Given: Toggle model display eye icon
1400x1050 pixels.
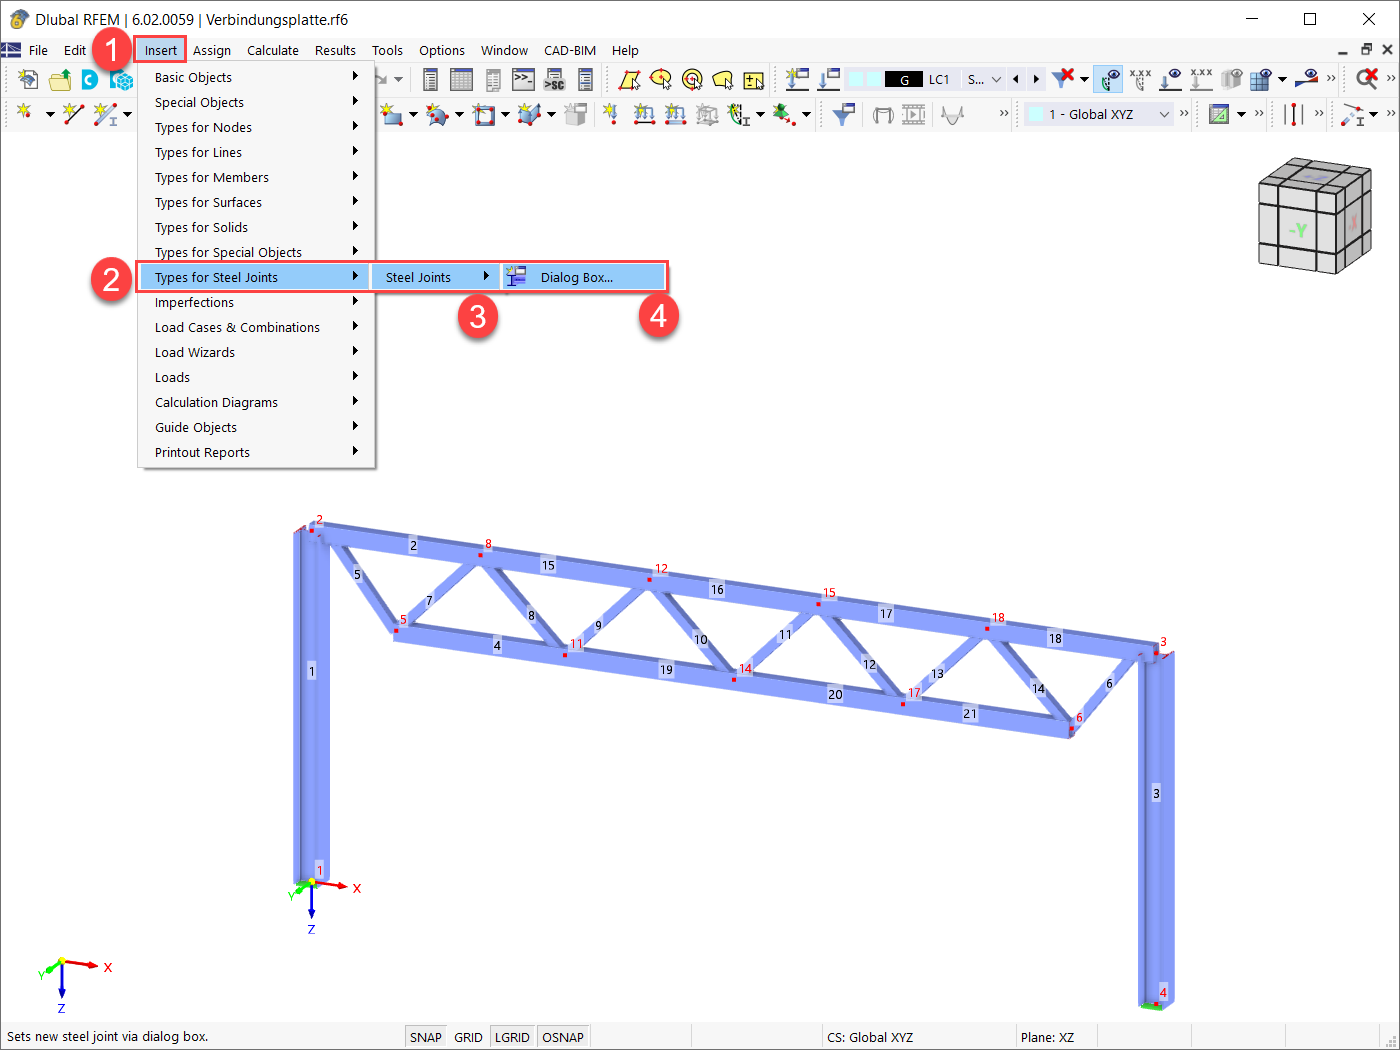Looking at the screenshot, I should click(1108, 79).
